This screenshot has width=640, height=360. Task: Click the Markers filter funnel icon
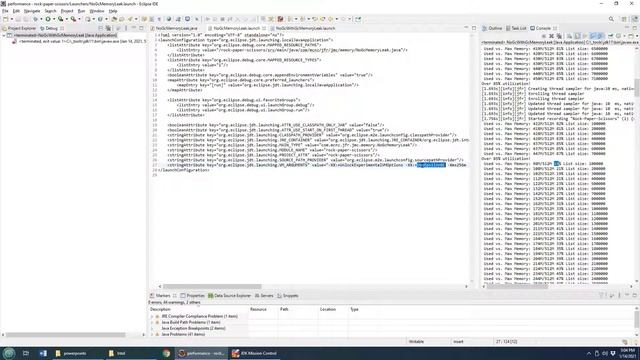tap(601, 295)
